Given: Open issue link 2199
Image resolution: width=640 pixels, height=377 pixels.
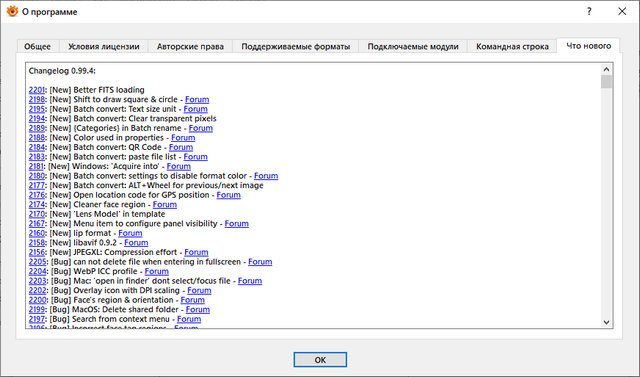Looking at the screenshot, I should click(x=37, y=309).
